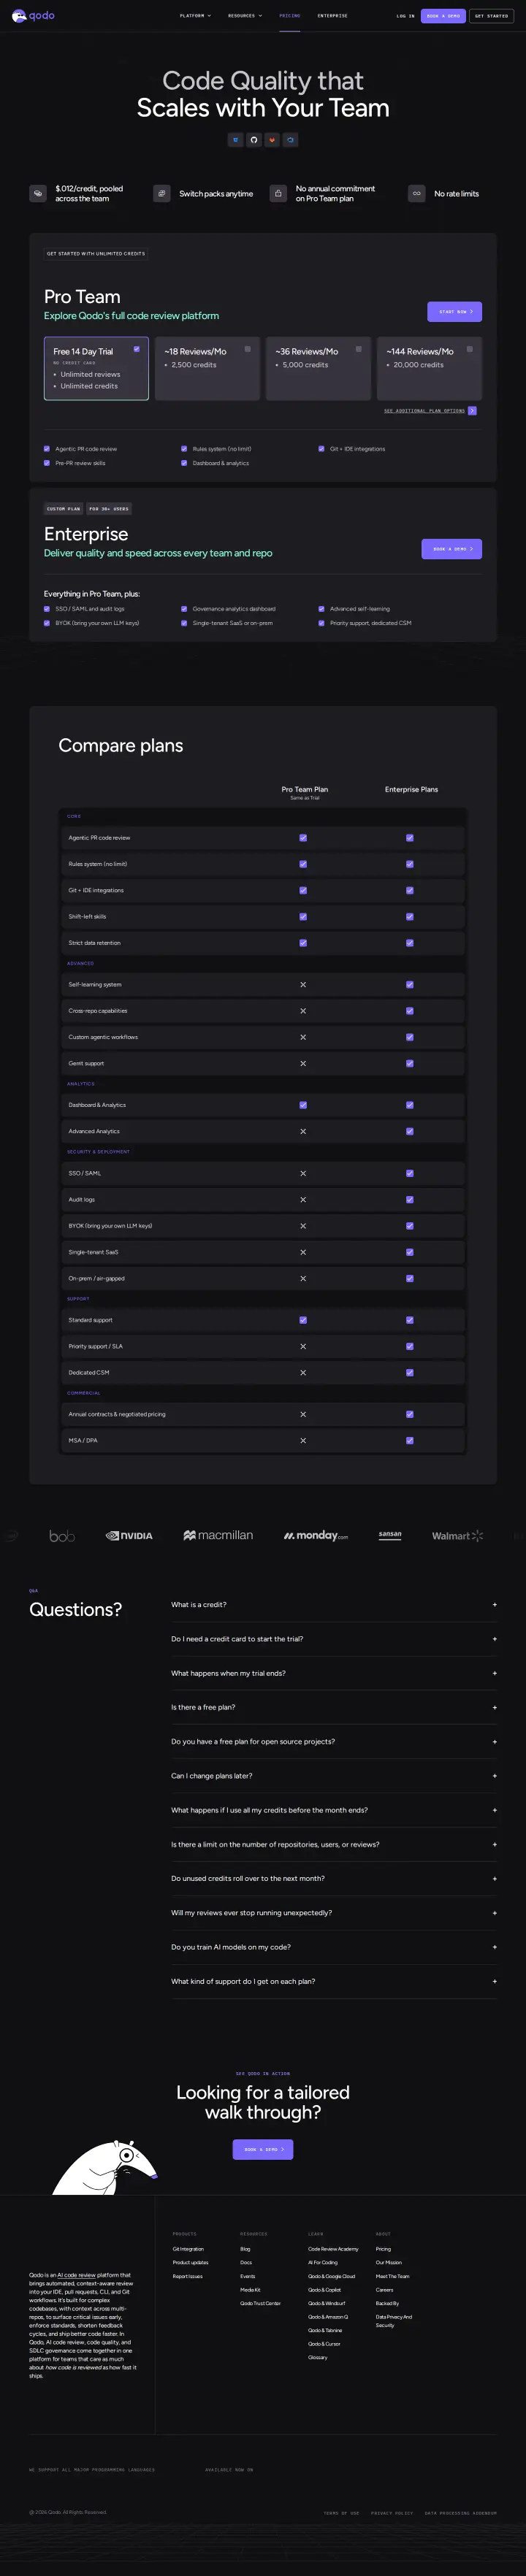Click Governance analytics dashboard checkbox in Enterprise
The width and height of the screenshot is (526, 2576).
[x=184, y=609]
